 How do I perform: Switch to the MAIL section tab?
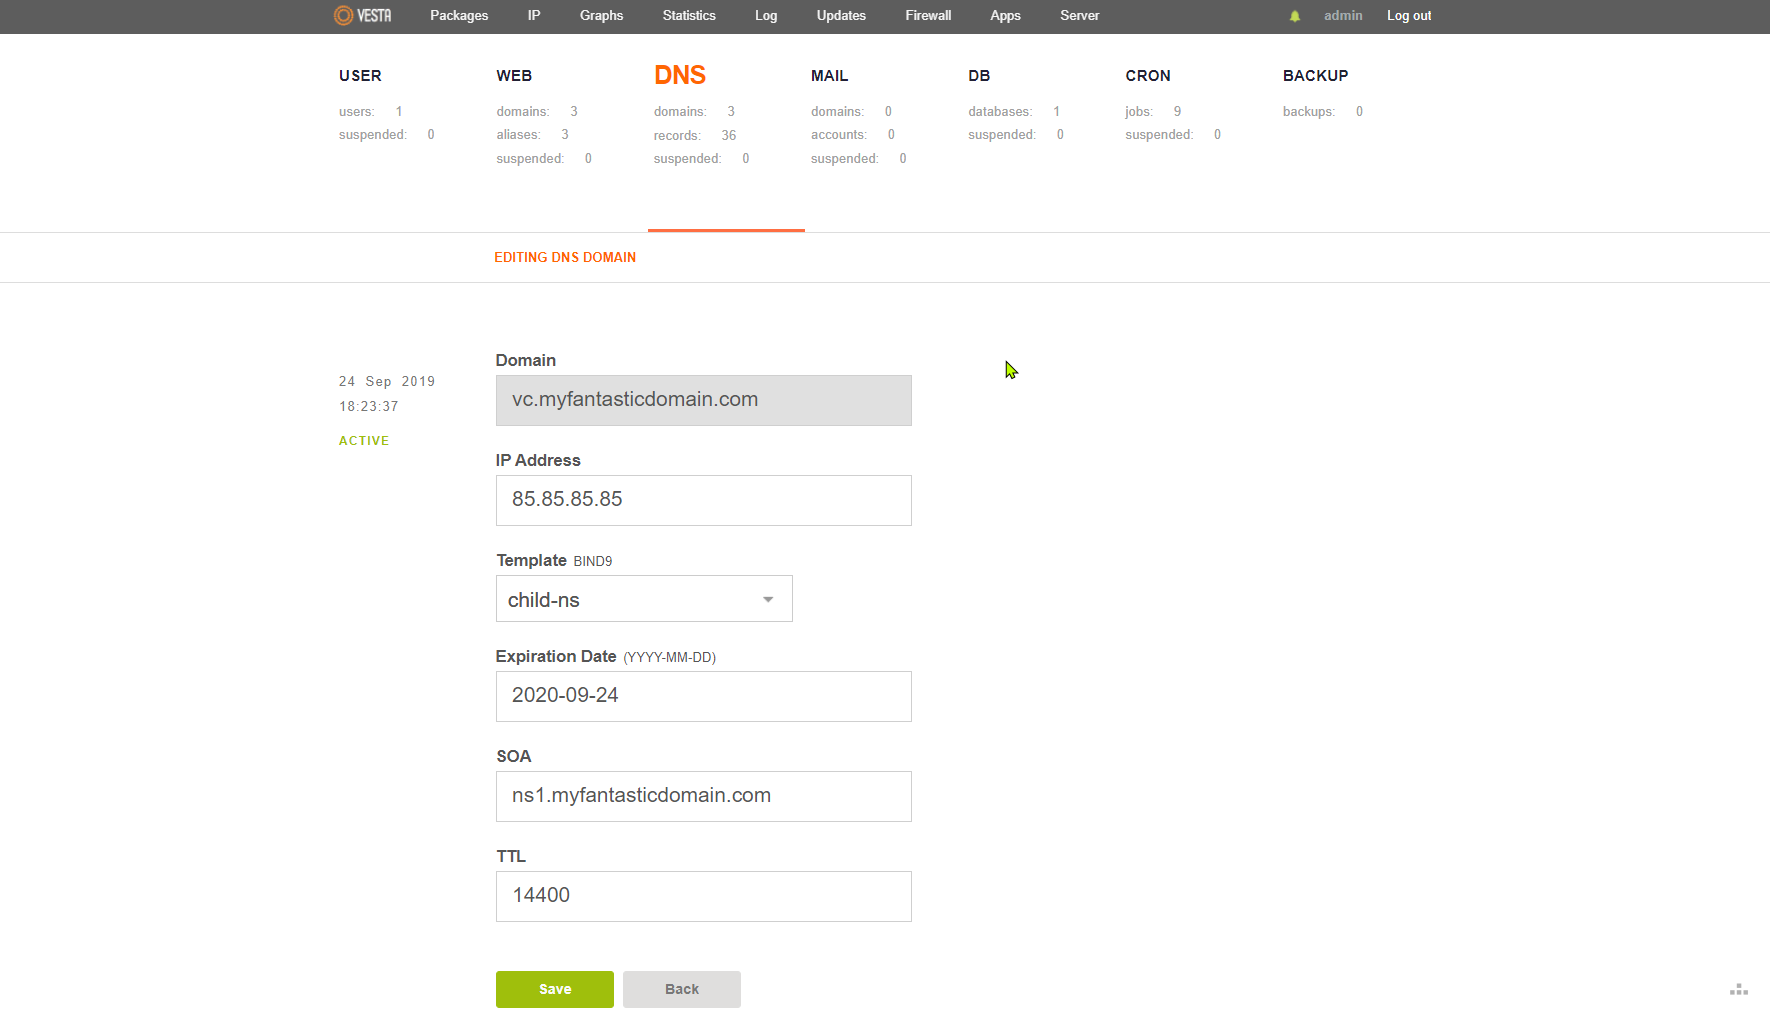pyautogui.click(x=829, y=76)
